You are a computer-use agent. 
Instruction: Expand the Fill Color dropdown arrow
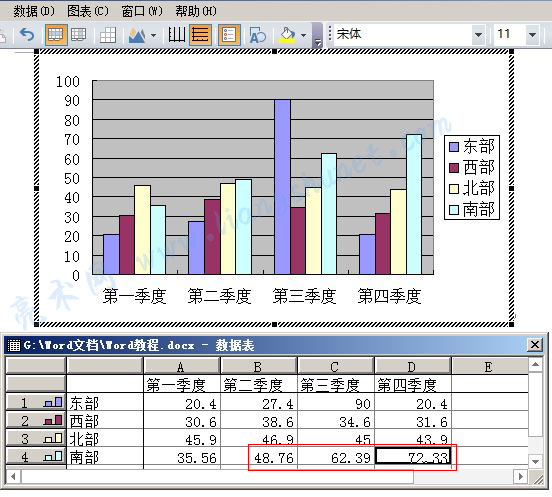303,35
